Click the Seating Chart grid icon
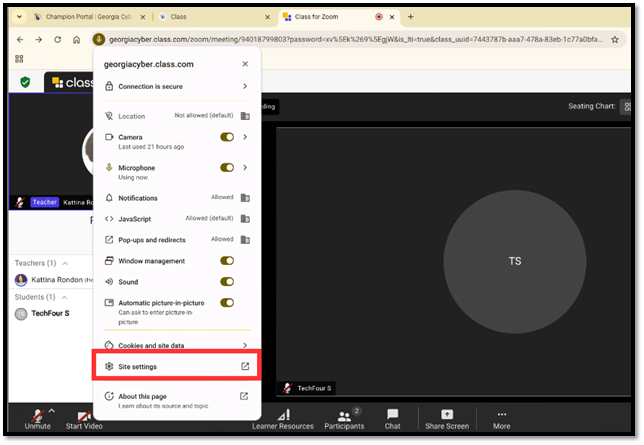The height and width of the screenshot is (445, 644). [627, 106]
